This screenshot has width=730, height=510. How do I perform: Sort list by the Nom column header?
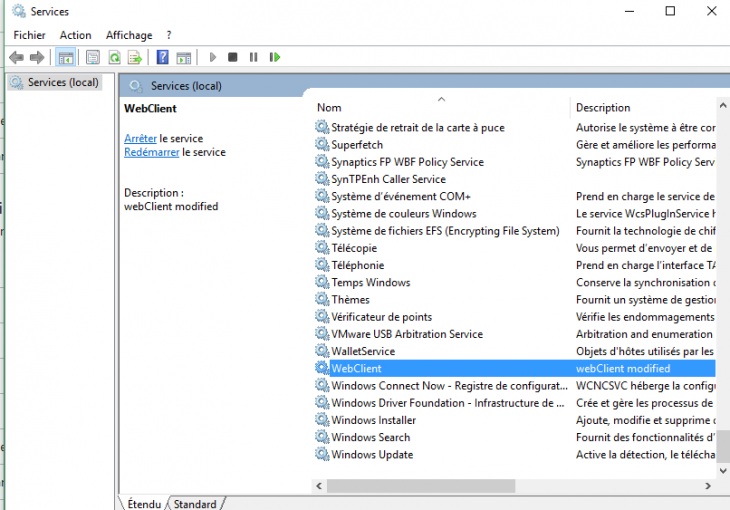pyautogui.click(x=329, y=107)
